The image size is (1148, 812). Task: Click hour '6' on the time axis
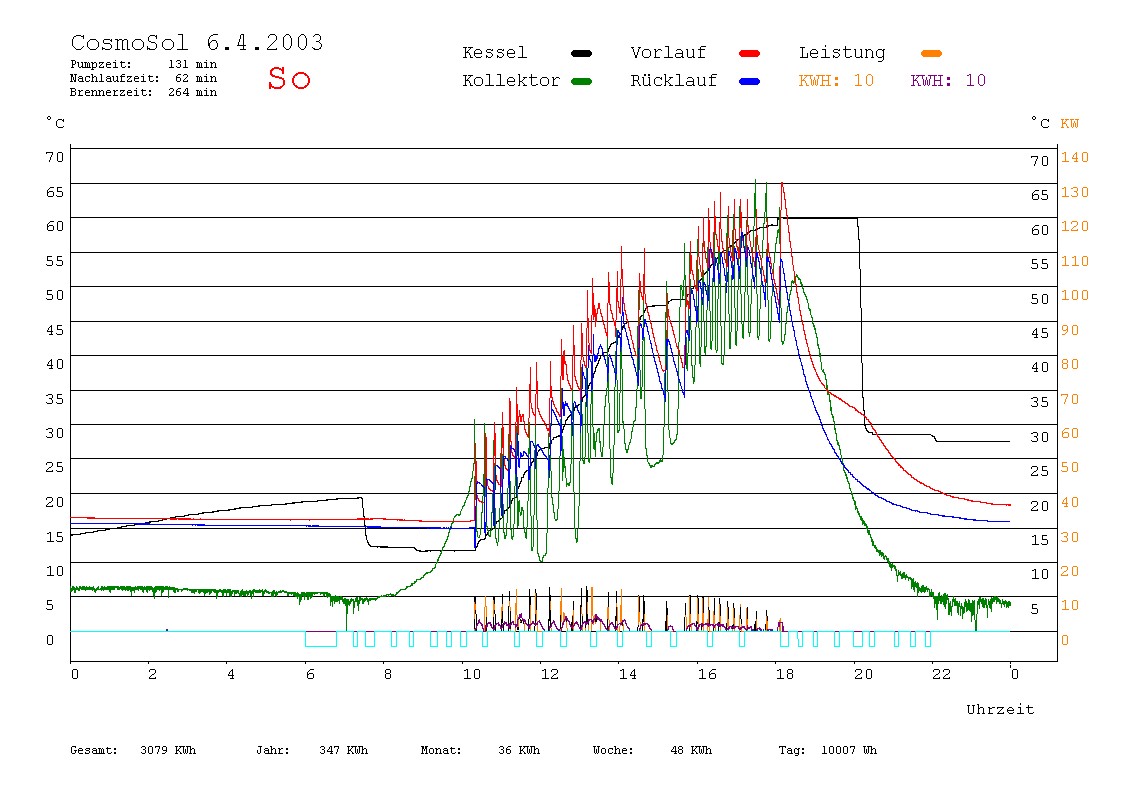pyautogui.click(x=310, y=674)
